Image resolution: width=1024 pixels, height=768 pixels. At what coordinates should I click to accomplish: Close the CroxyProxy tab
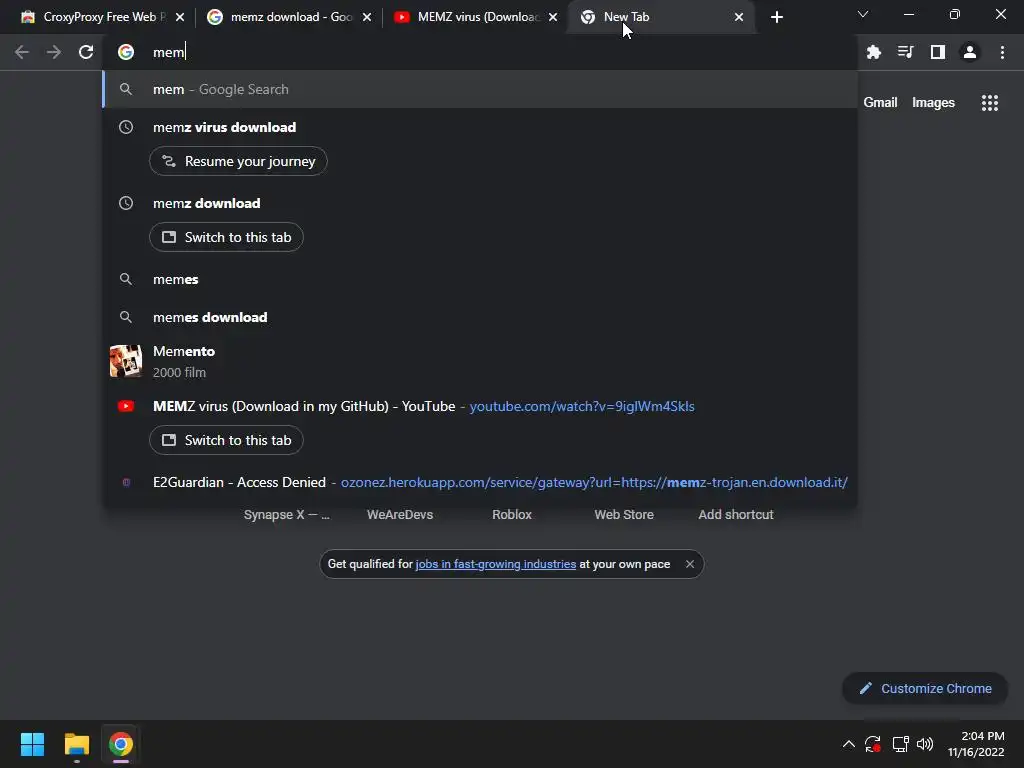coord(180,17)
